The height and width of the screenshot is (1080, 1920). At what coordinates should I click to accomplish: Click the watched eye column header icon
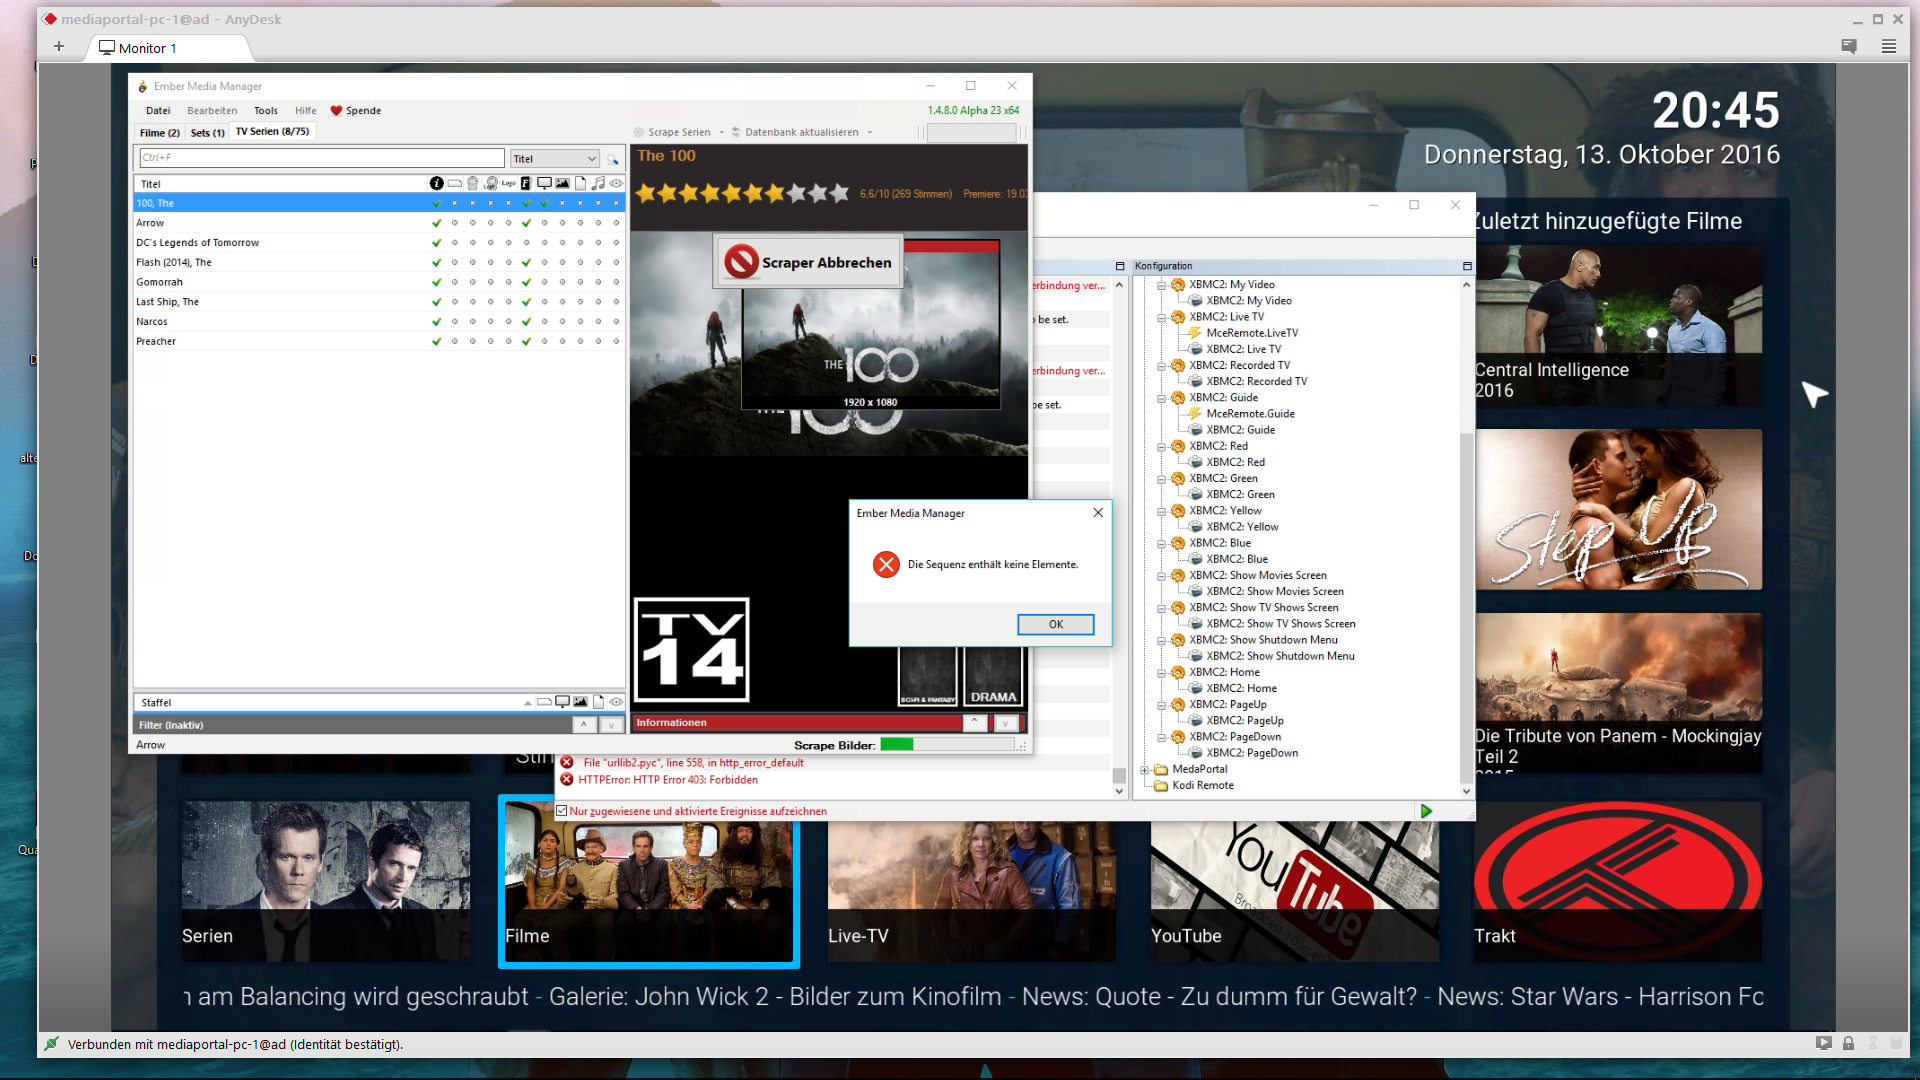616,183
